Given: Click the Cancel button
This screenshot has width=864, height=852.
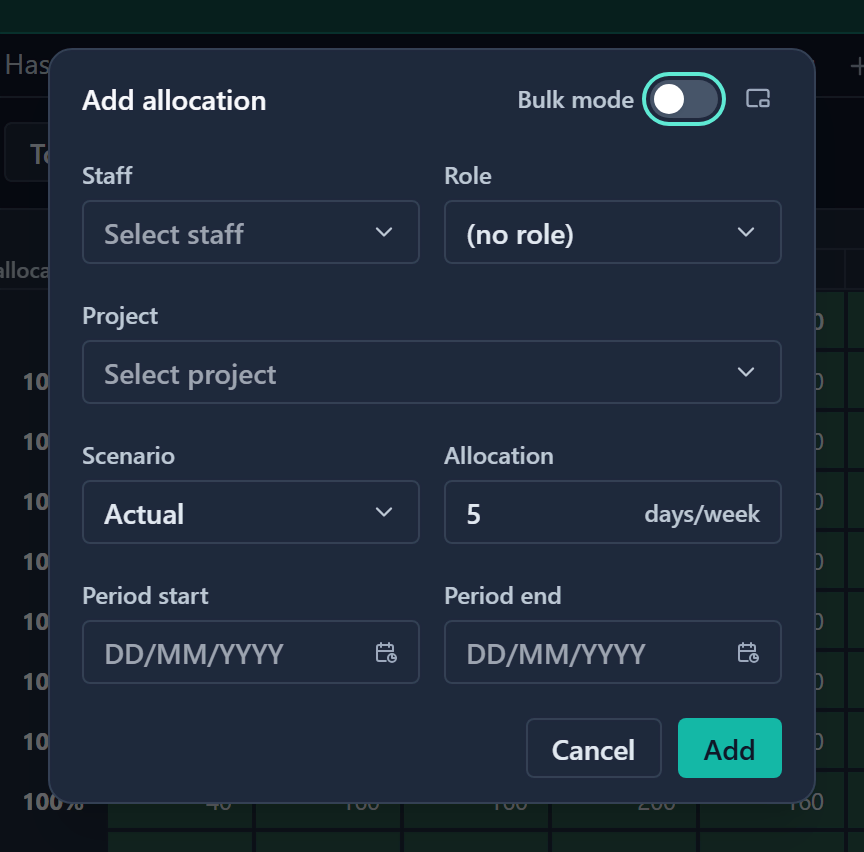Looking at the screenshot, I should point(593,748).
